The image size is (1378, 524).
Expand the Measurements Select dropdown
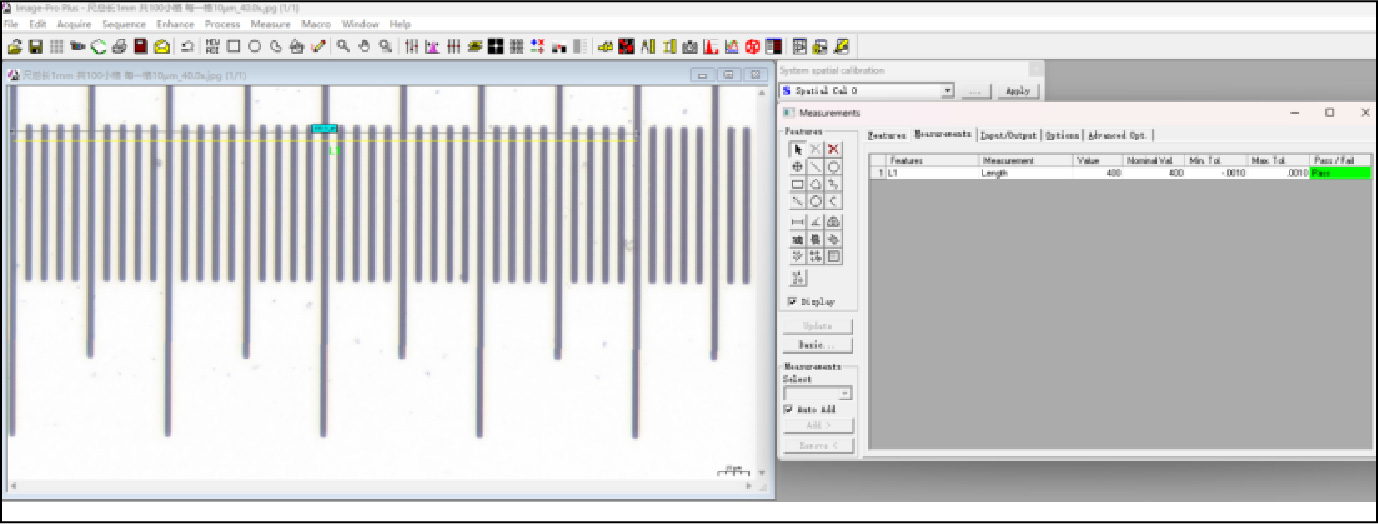(x=845, y=394)
